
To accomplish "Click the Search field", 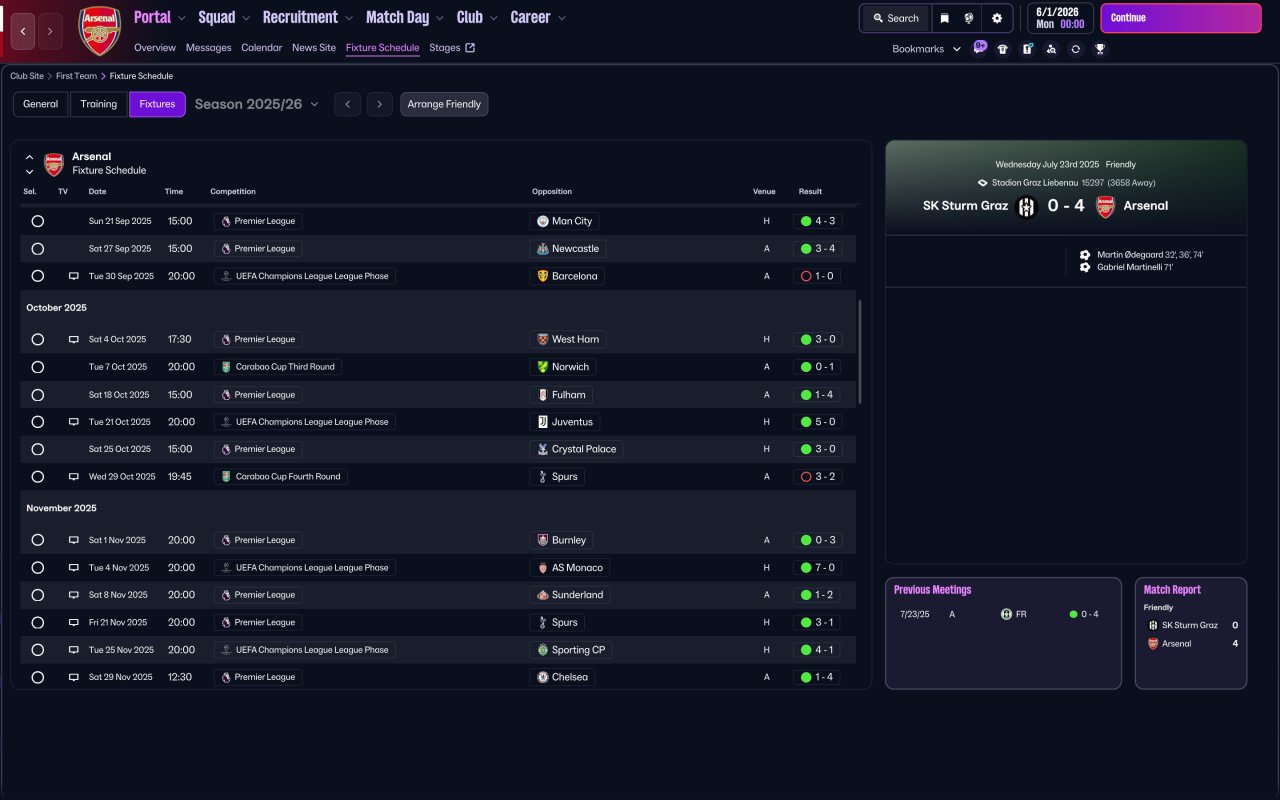I will (895, 18).
